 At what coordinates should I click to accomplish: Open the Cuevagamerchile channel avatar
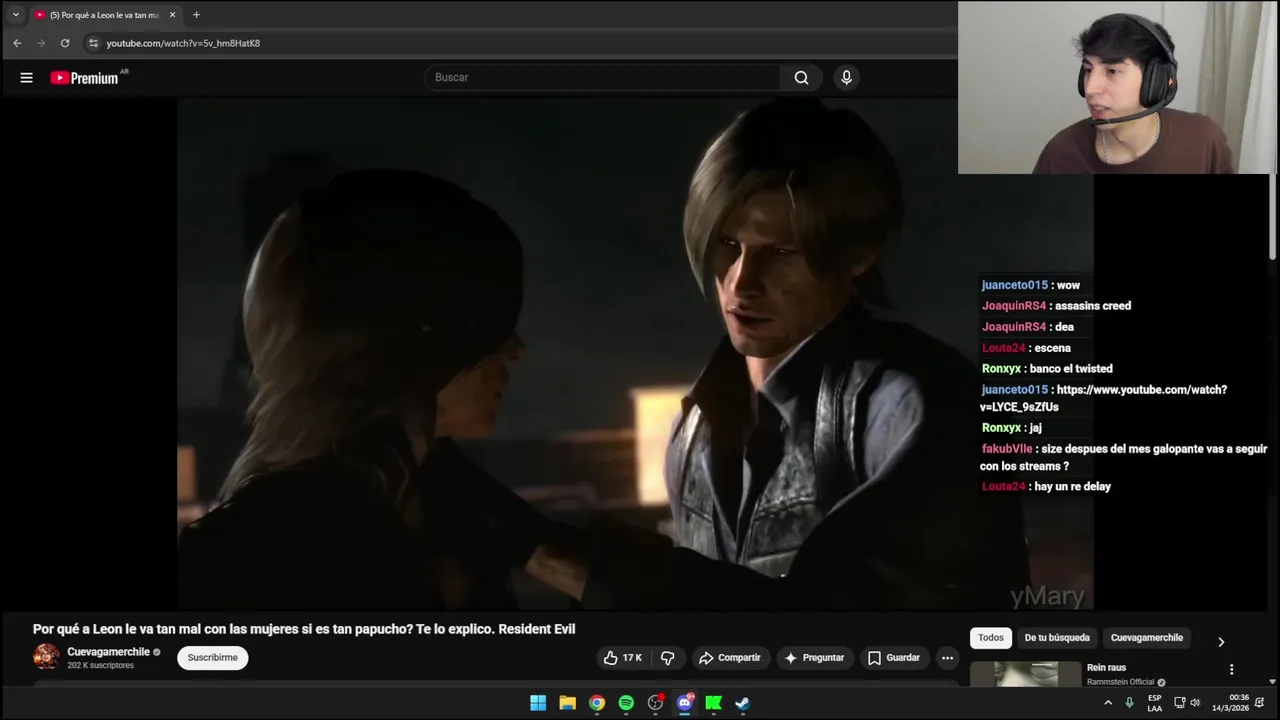tap(46, 657)
